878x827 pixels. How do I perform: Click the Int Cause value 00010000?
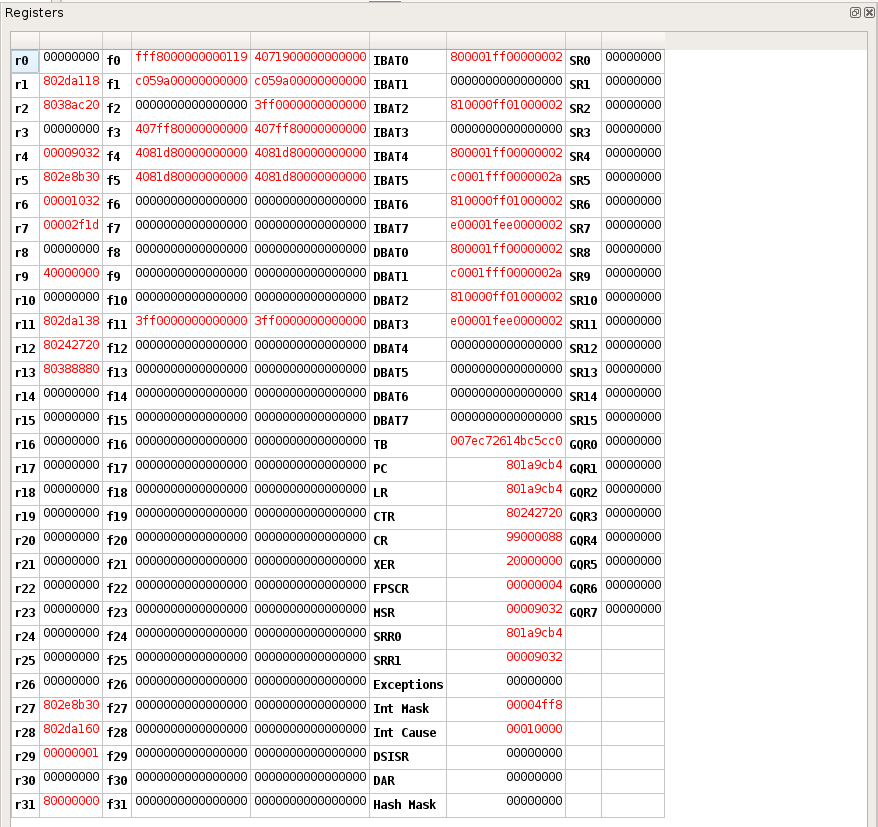tap(534, 729)
